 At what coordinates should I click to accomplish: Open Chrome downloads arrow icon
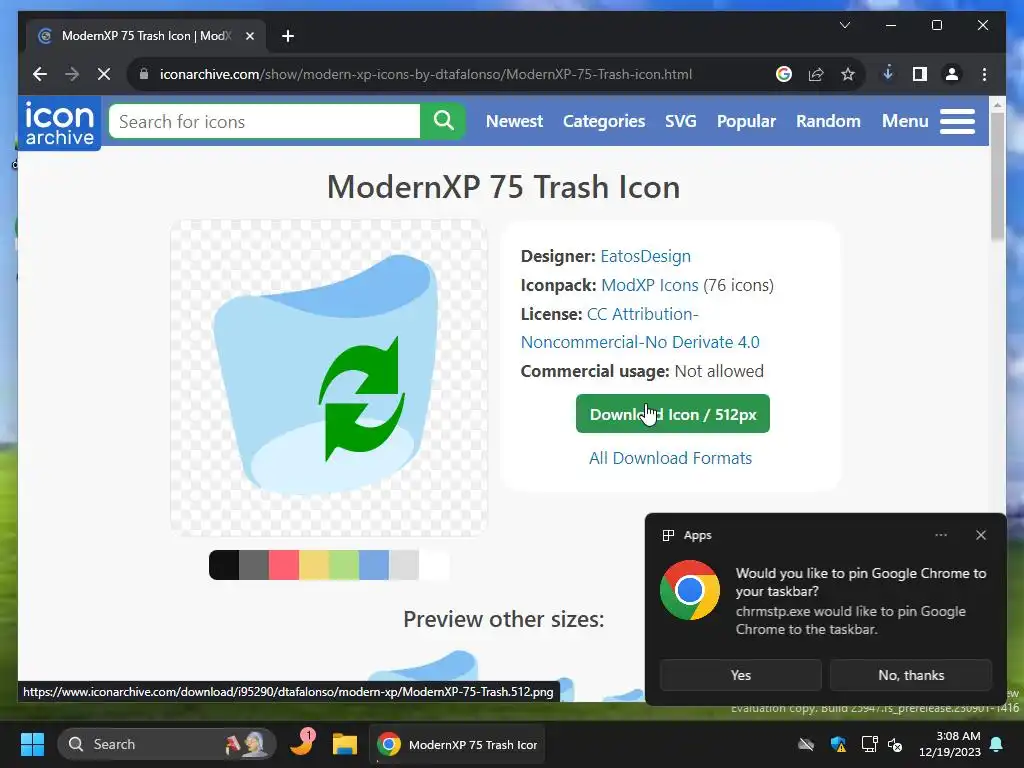click(888, 73)
